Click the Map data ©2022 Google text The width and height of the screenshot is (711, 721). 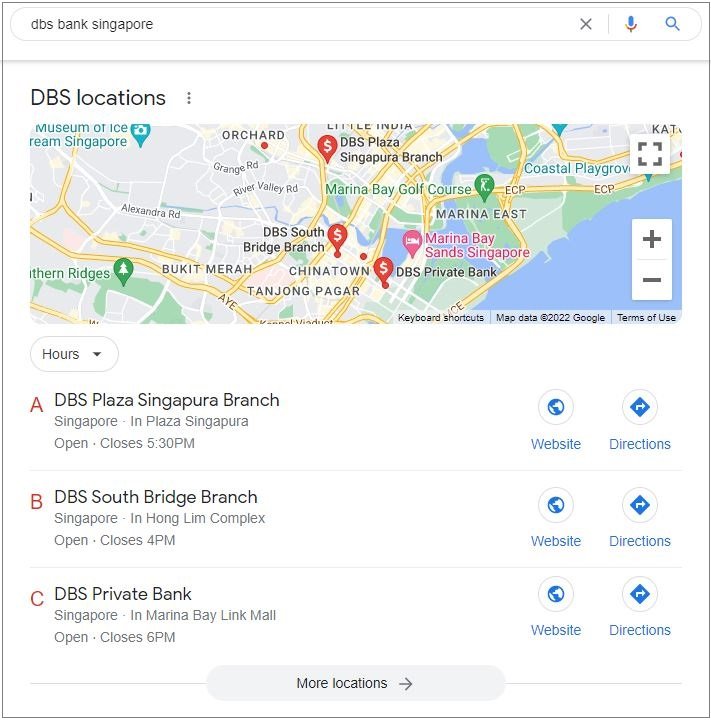coord(550,318)
